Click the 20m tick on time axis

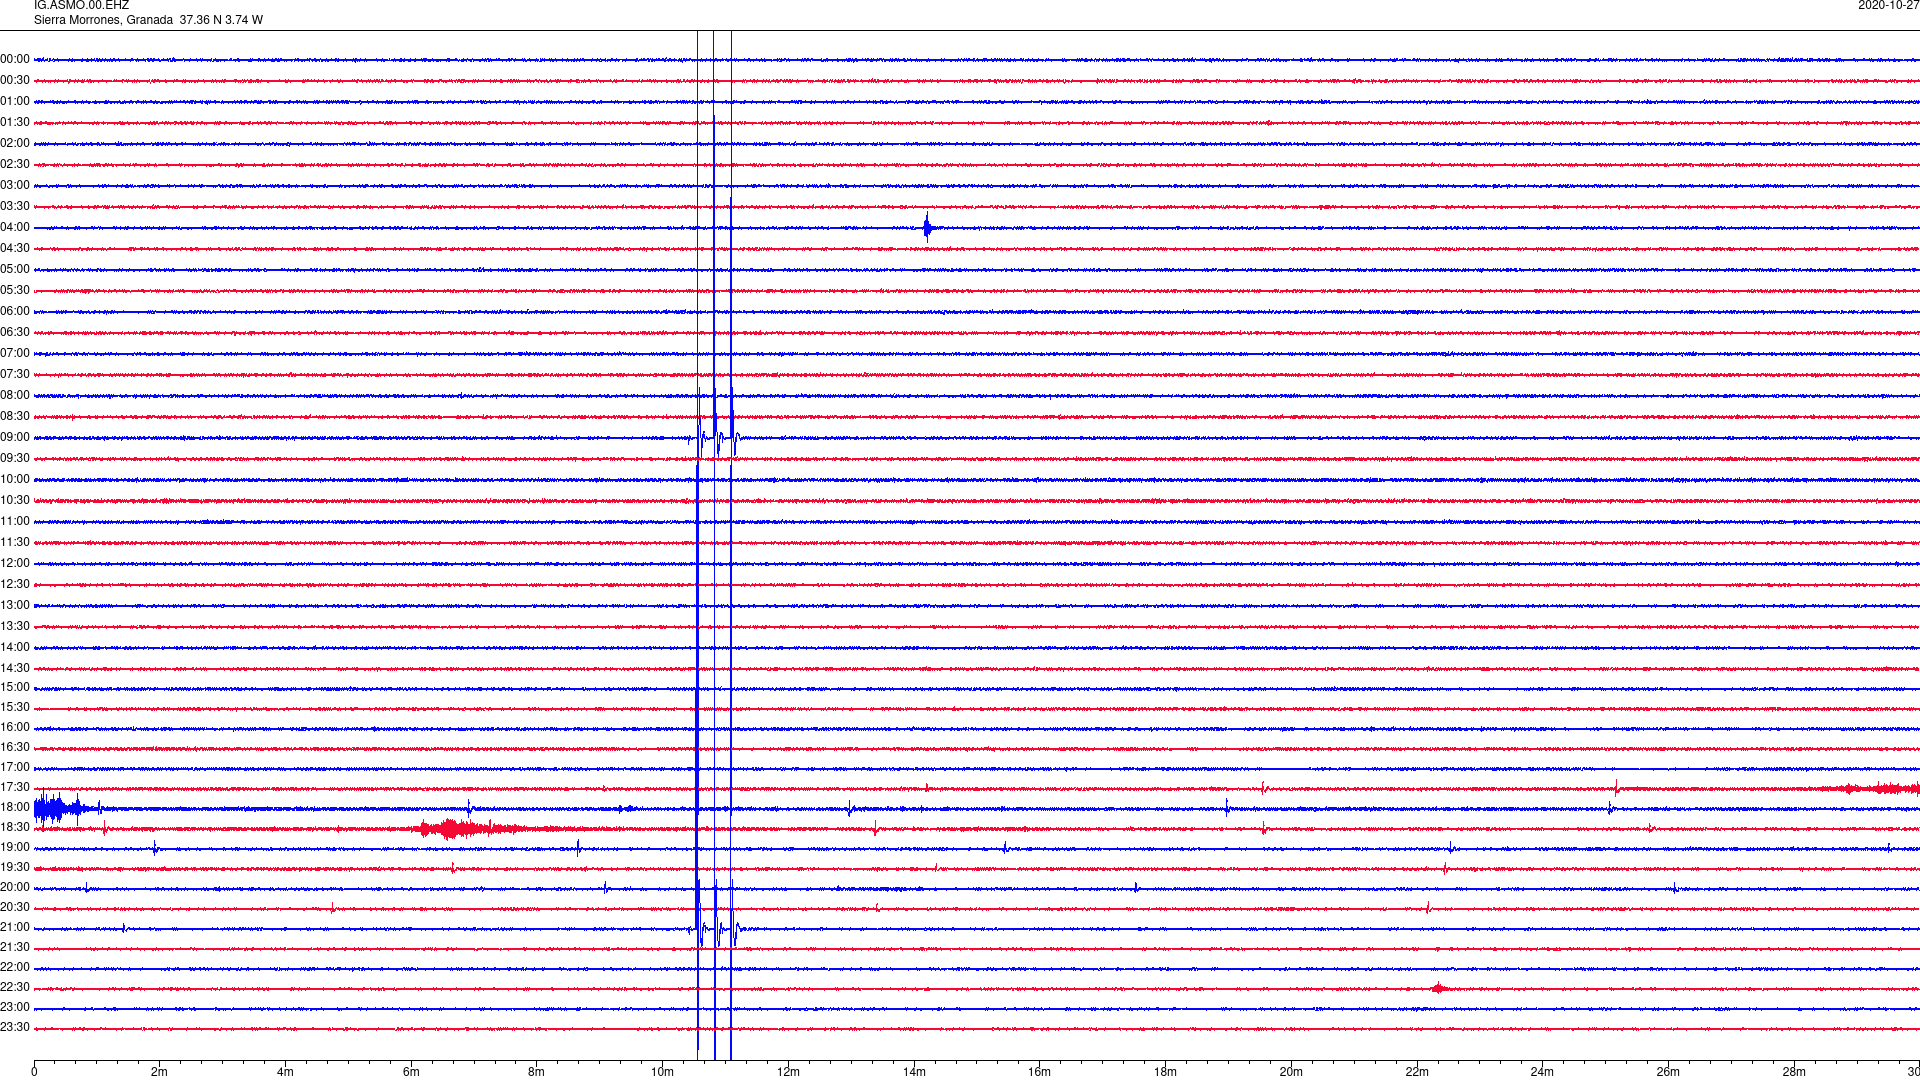[x=1291, y=1072]
